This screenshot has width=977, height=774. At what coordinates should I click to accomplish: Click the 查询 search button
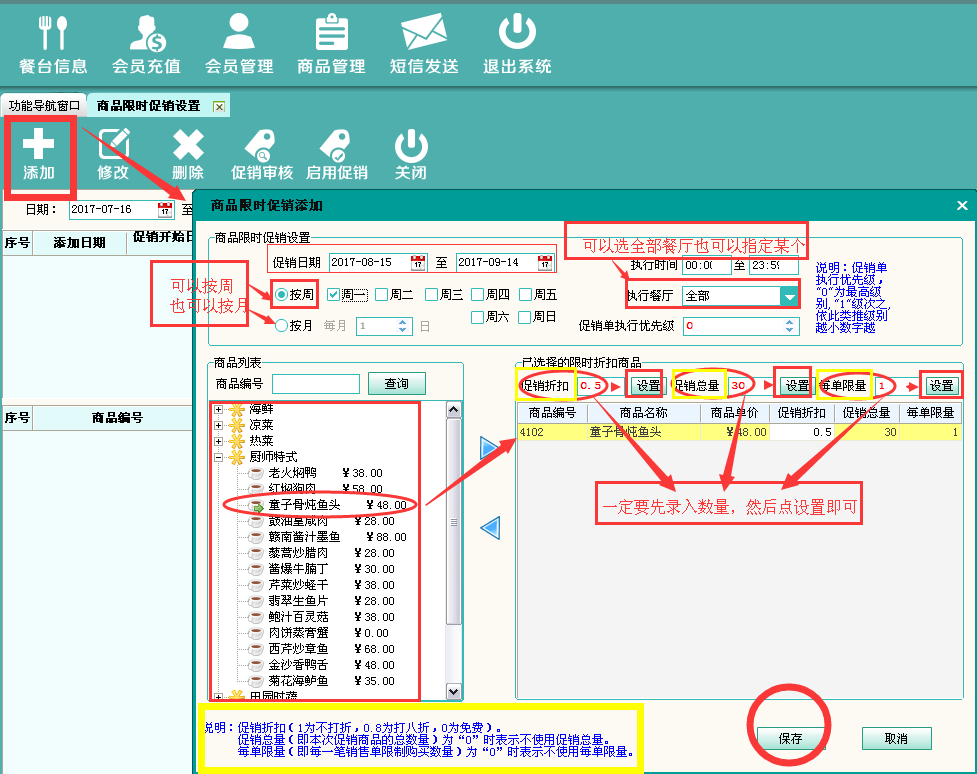[397, 384]
